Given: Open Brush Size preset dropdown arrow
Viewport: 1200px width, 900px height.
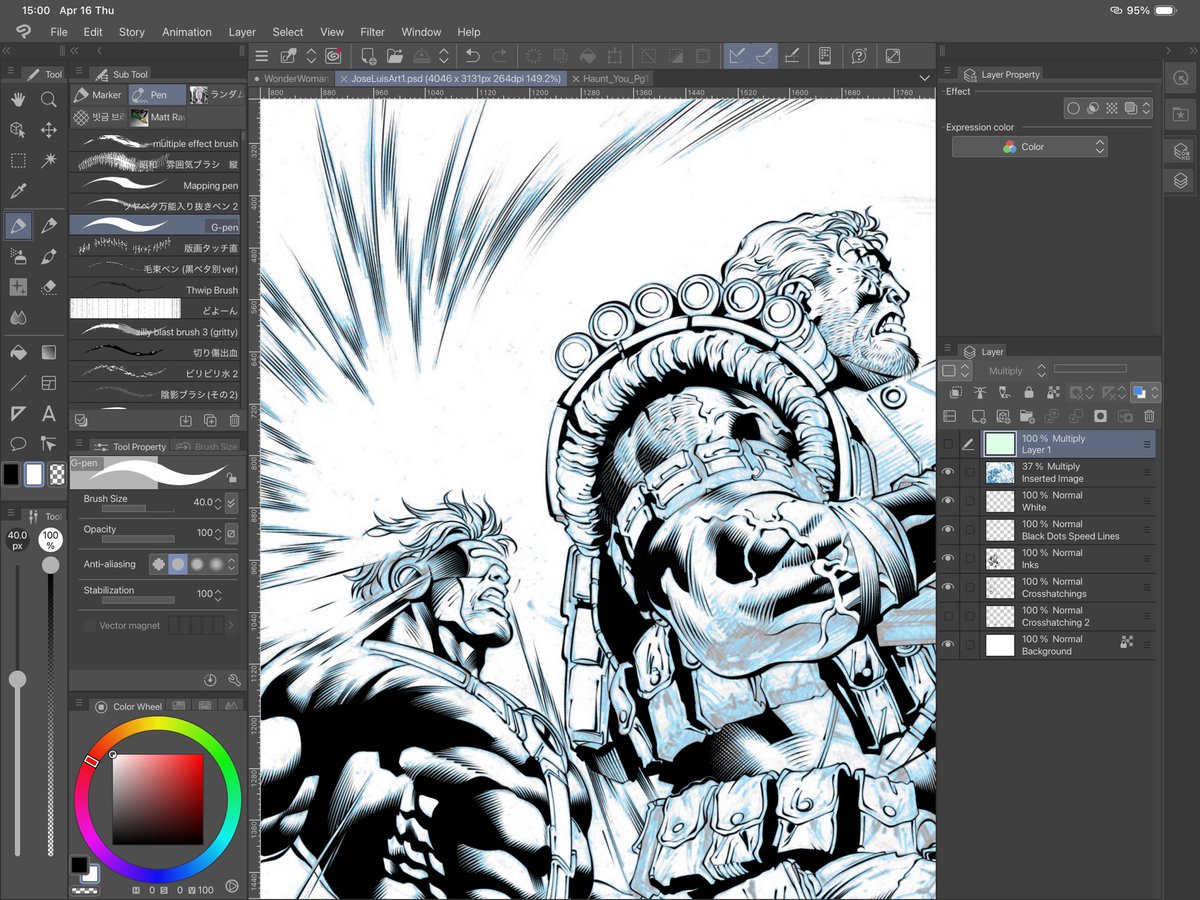Looking at the screenshot, I should (232, 502).
